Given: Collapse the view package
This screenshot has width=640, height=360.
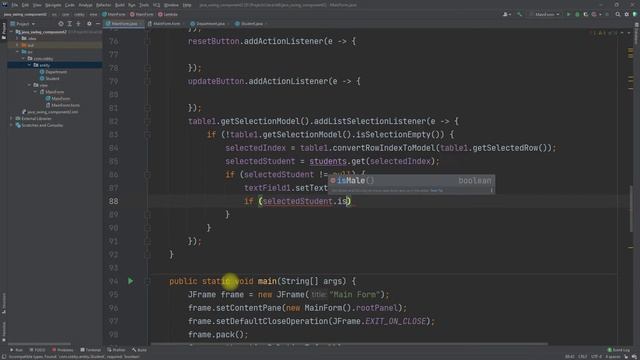Looking at the screenshot, I should pos(29,85).
